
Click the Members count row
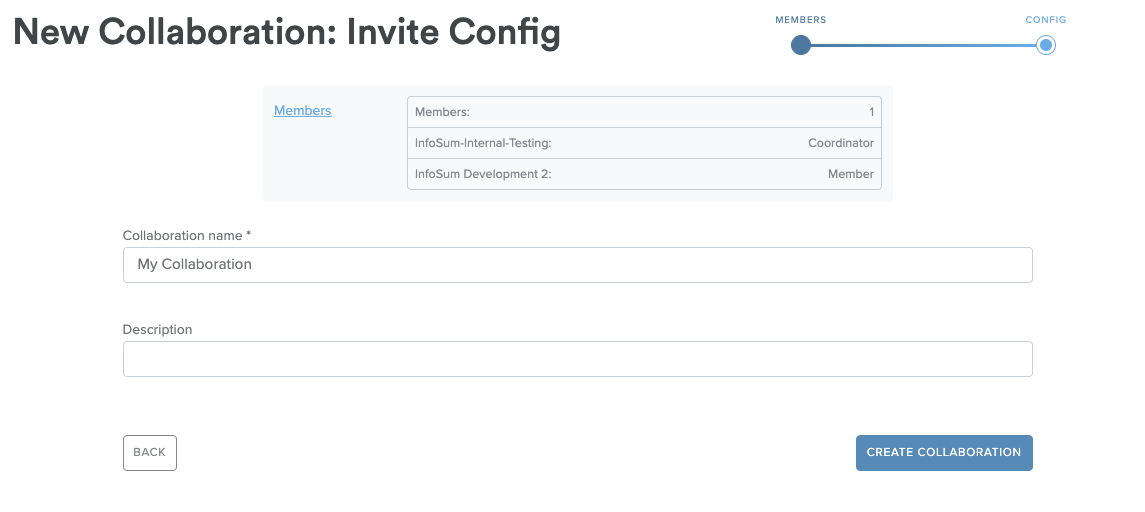[x=644, y=112]
